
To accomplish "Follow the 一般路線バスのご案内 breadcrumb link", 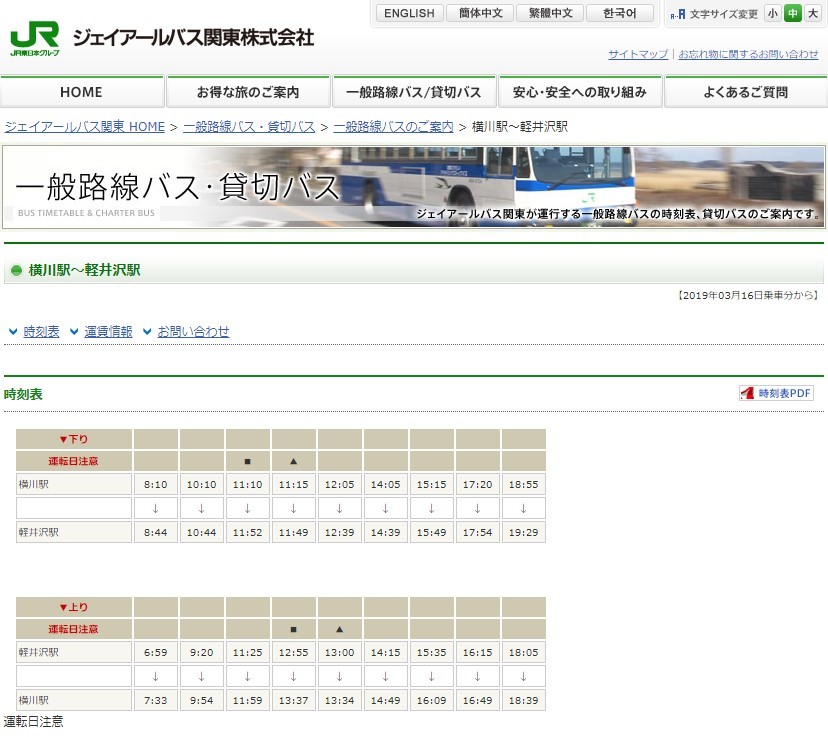I will pos(392,126).
